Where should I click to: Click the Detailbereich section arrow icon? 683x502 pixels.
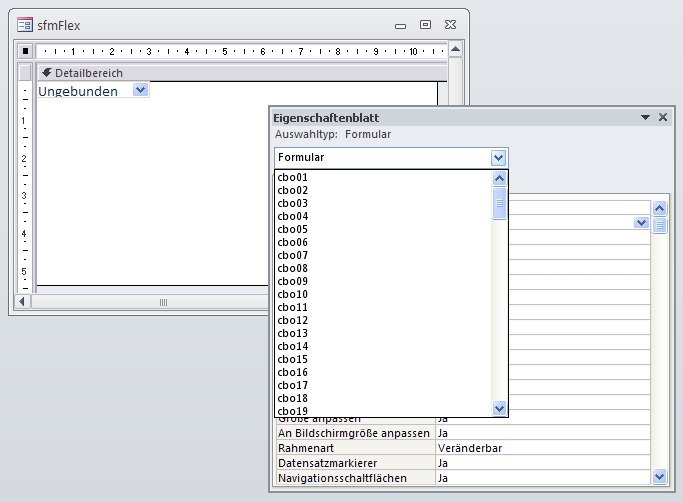[x=46, y=73]
